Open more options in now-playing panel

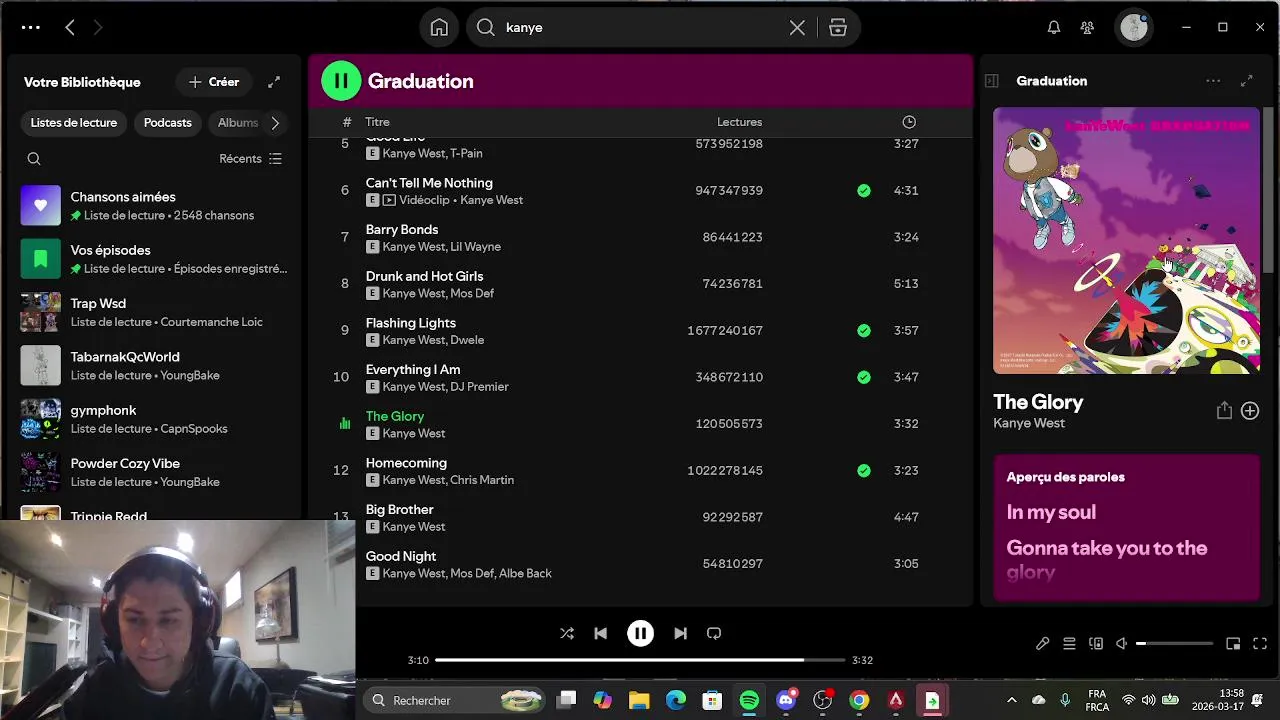1213,81
